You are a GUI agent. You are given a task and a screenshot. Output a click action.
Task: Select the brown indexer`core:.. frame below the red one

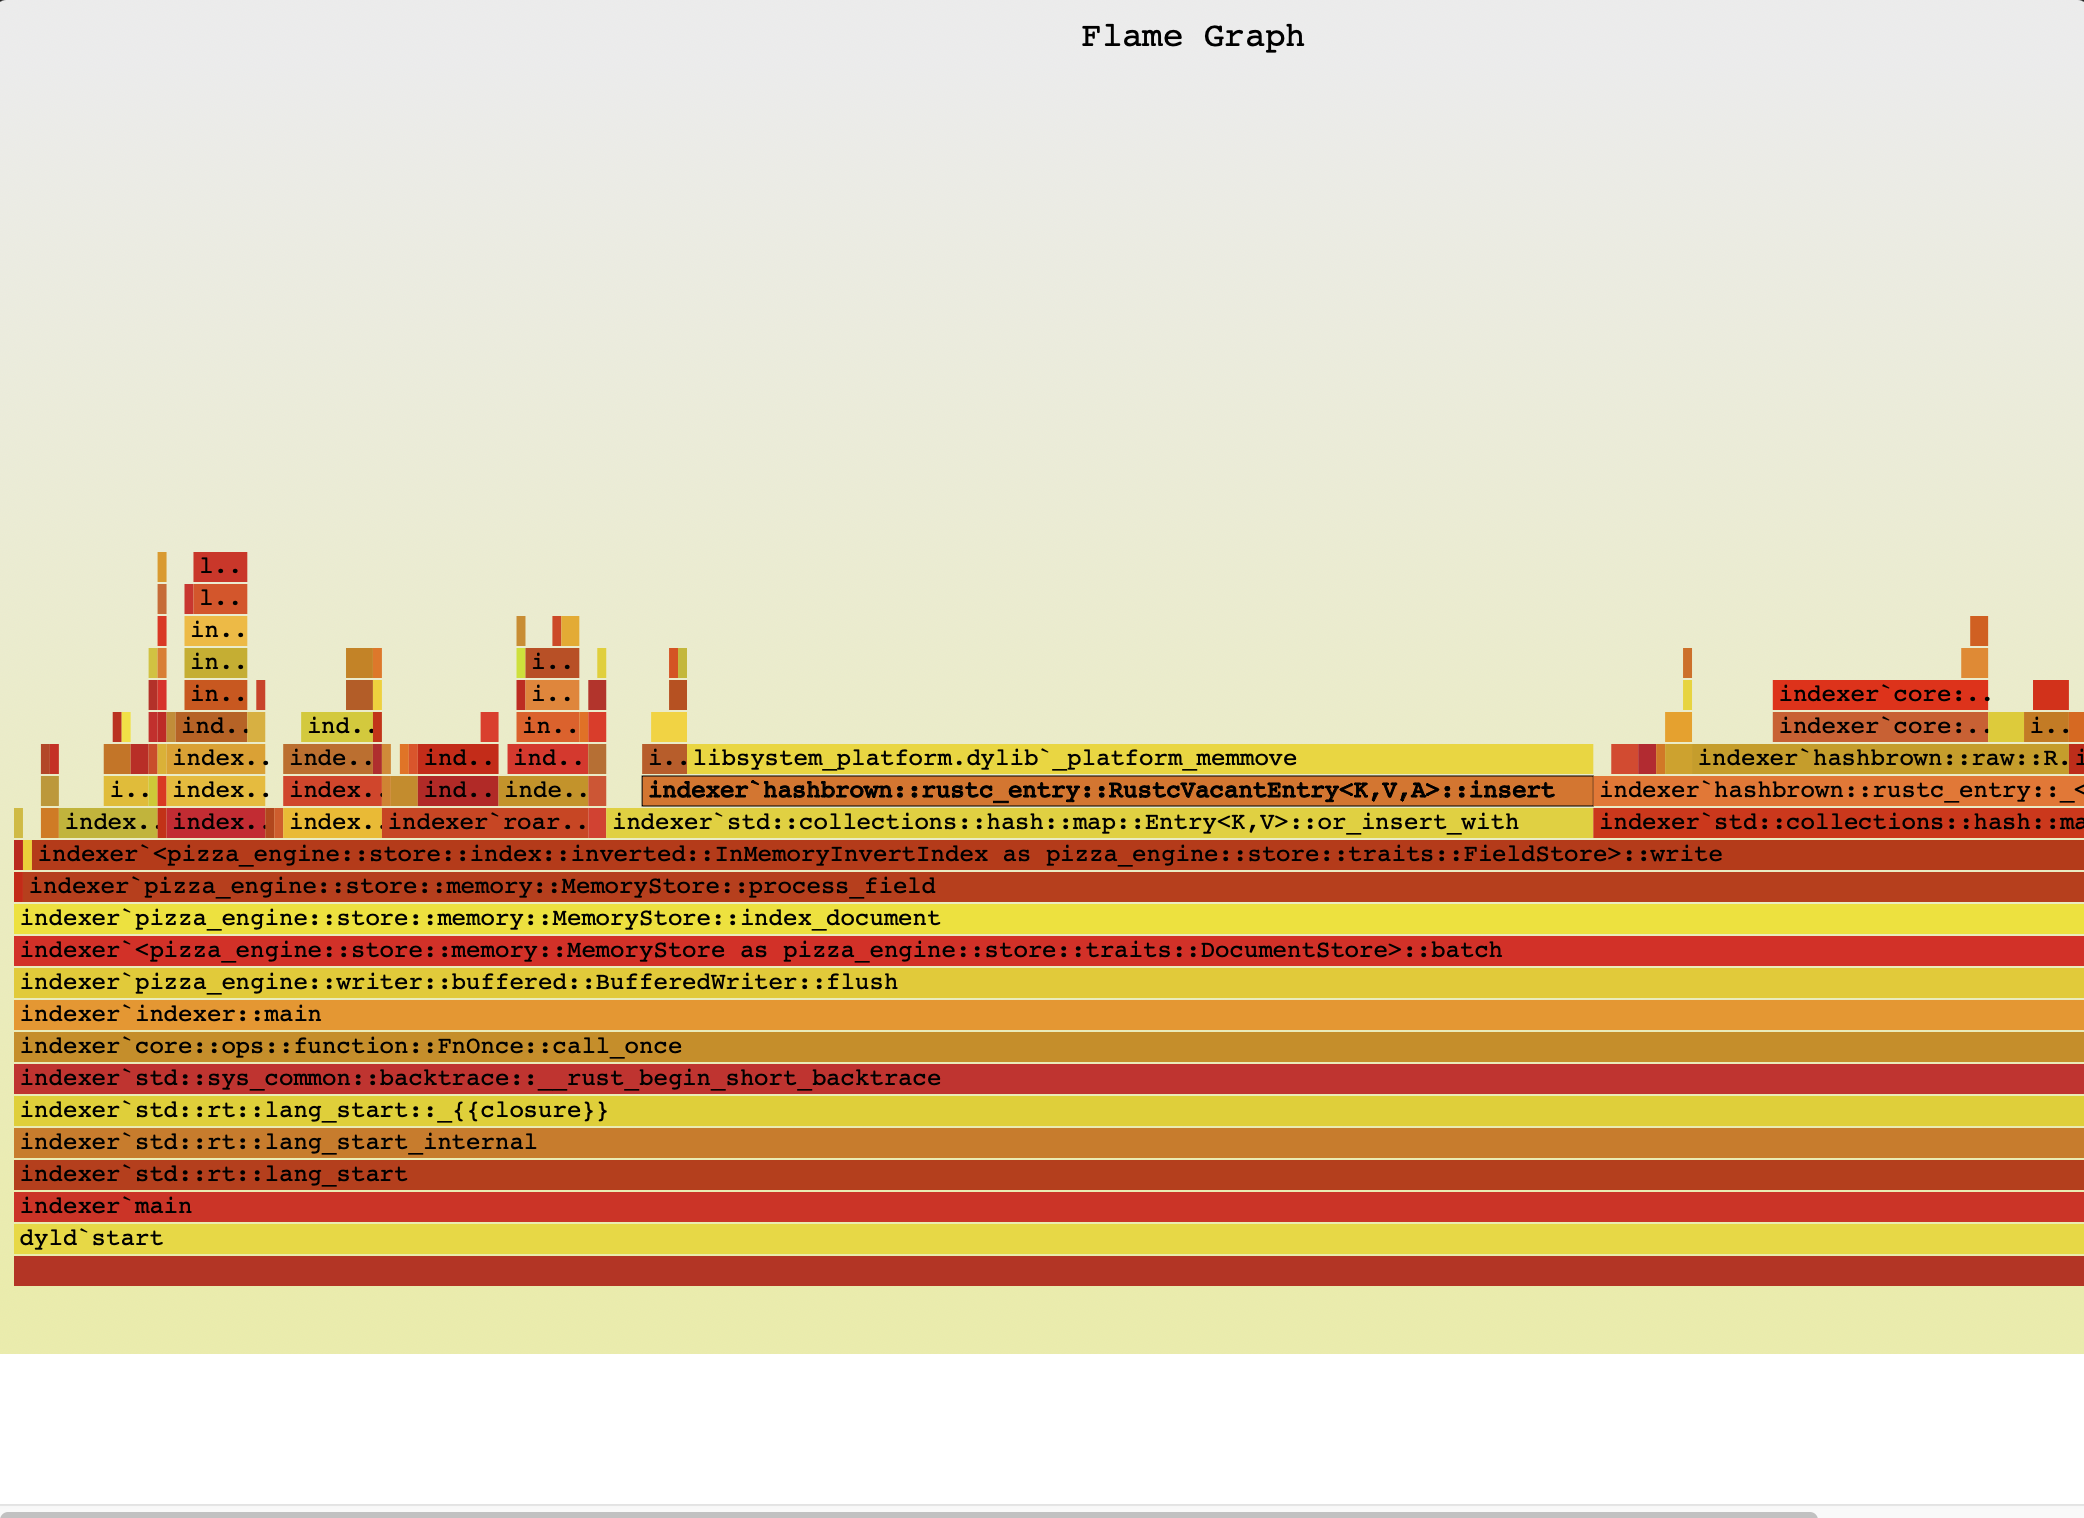point(1880,726)
